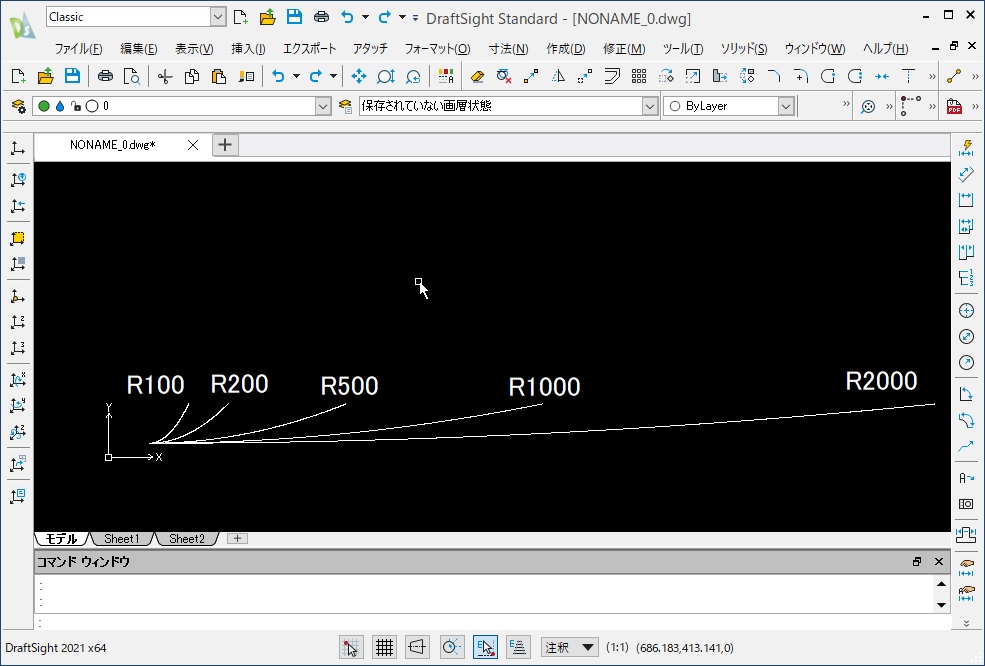Select the Extend tool icon

[x=908, y=77]
